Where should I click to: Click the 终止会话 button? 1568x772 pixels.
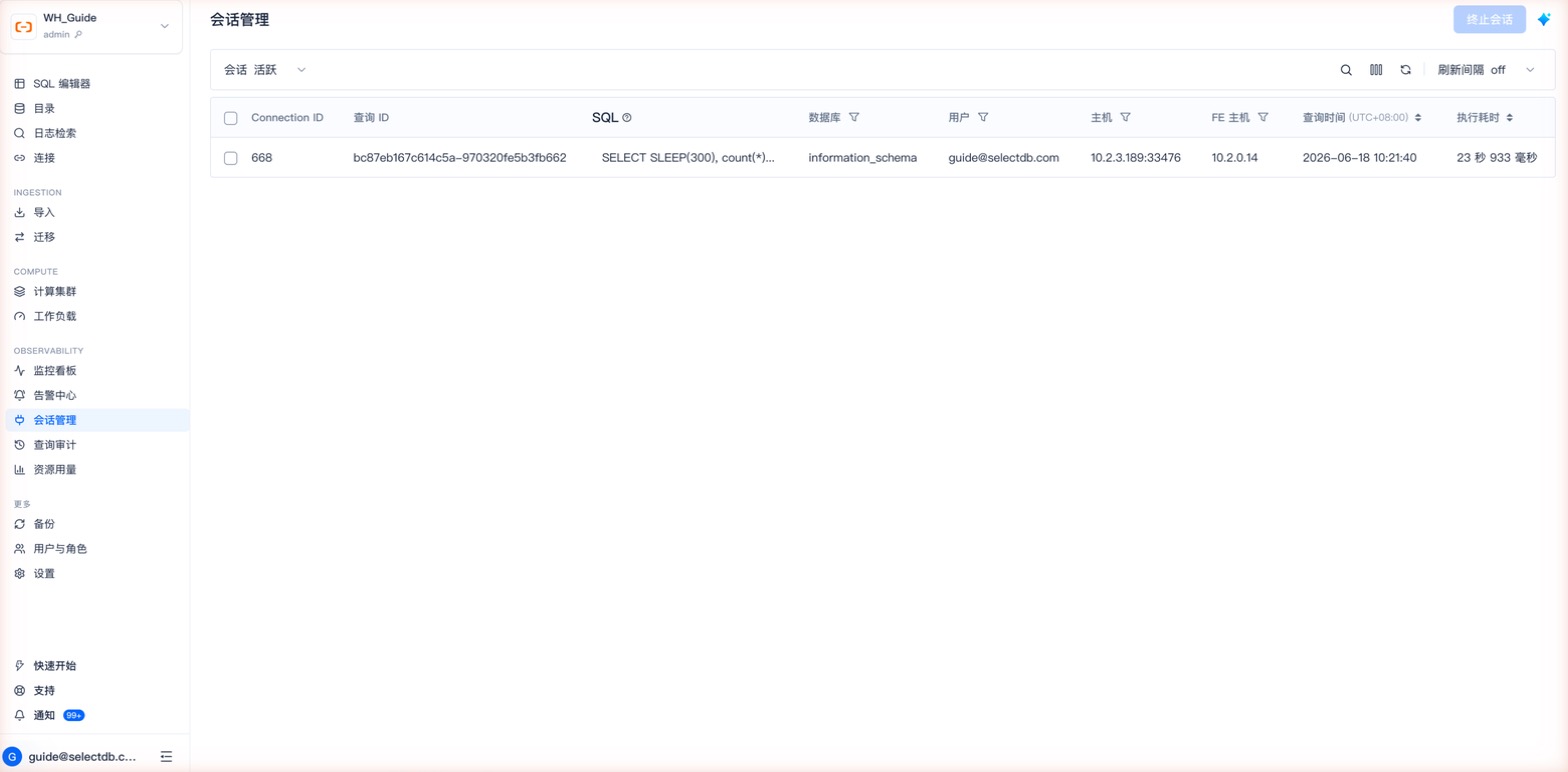pos(1489,20)
